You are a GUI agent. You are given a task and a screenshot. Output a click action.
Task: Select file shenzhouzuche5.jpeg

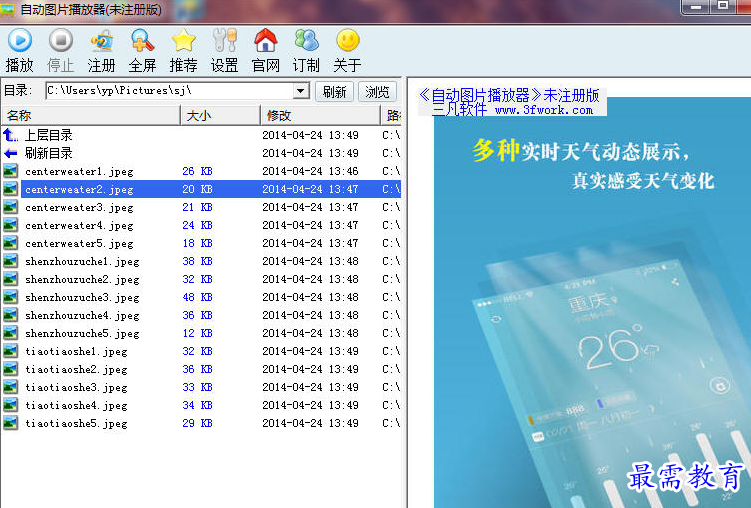pyautogui.click(x=82, y=333)
